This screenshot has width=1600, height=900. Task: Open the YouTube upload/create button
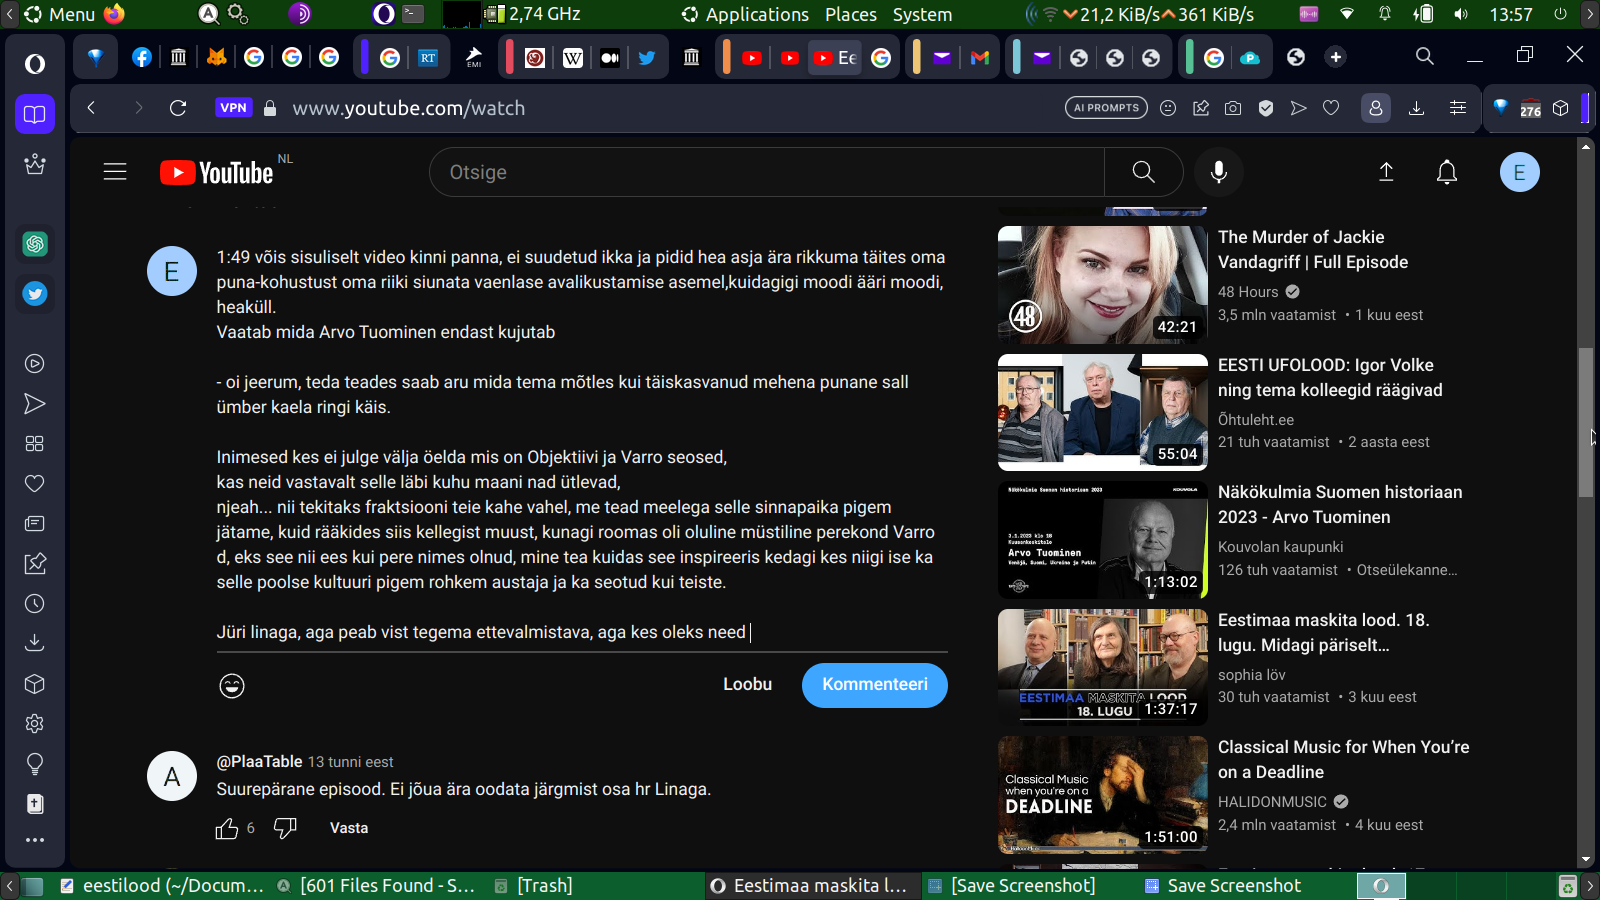tap(1386, 172)
